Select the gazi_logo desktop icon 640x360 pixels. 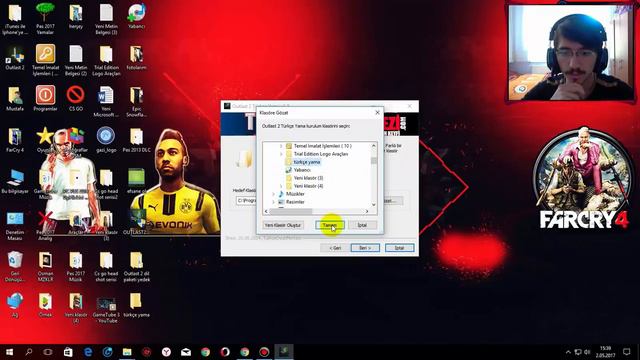click(106, 140)
